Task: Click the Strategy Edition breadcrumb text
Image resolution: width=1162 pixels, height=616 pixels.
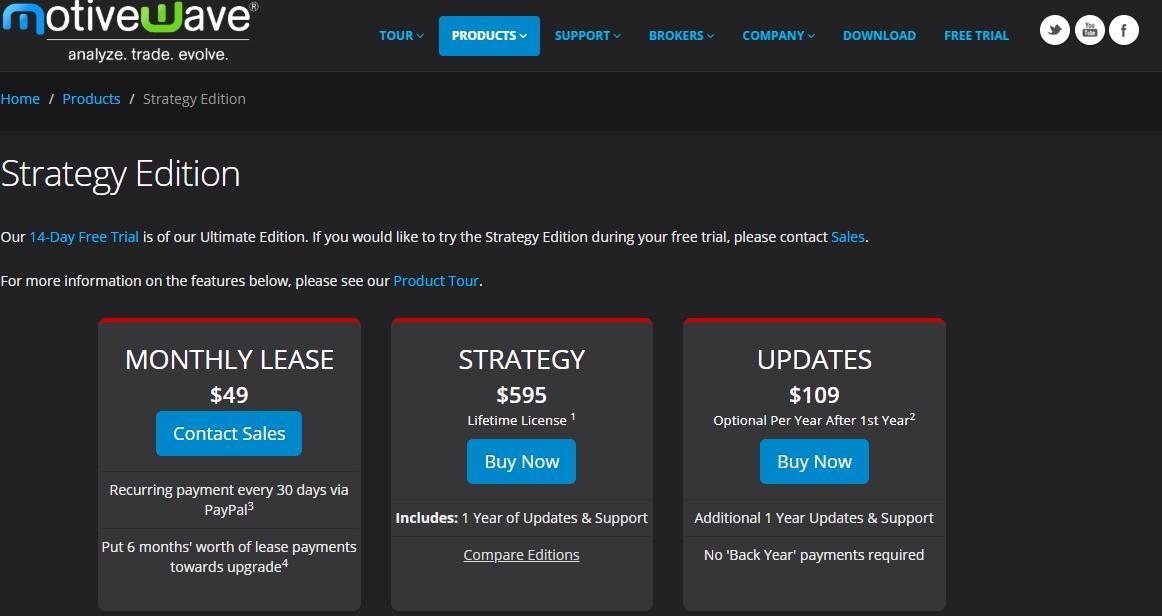Action: tap(194, 99)
